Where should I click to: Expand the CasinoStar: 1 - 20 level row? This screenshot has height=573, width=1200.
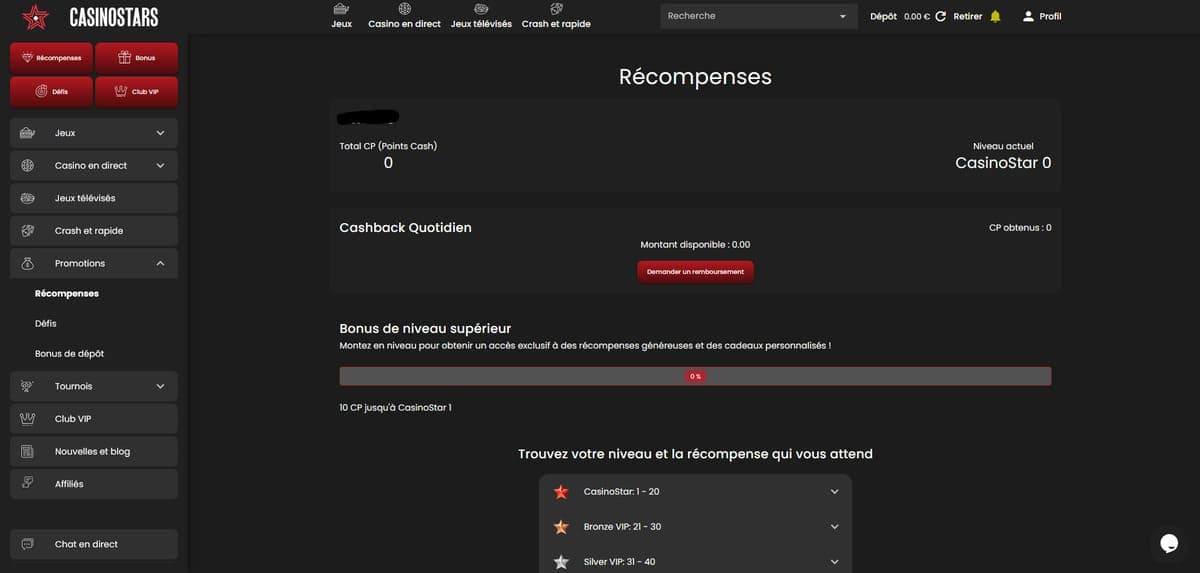coord(695,492)
